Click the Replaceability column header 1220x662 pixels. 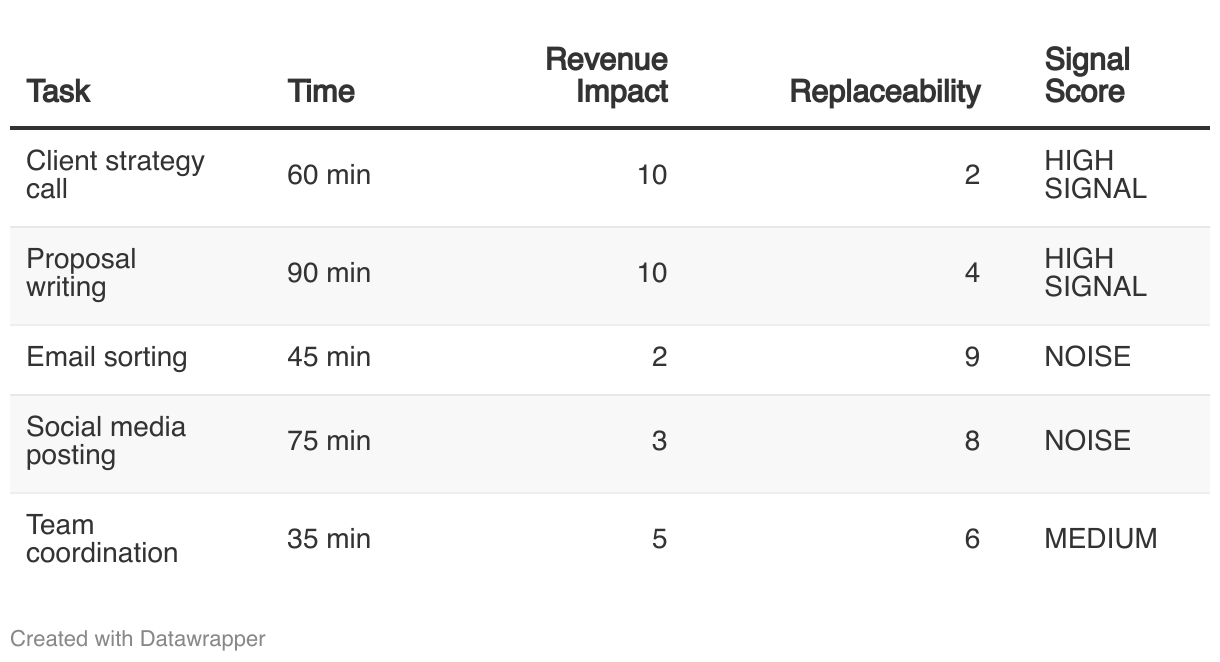[885, 91]
